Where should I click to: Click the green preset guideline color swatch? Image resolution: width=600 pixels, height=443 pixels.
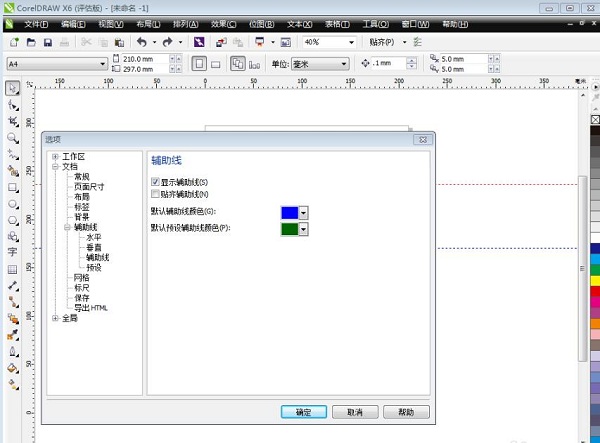pyautogui.click(x=290, y=230)
